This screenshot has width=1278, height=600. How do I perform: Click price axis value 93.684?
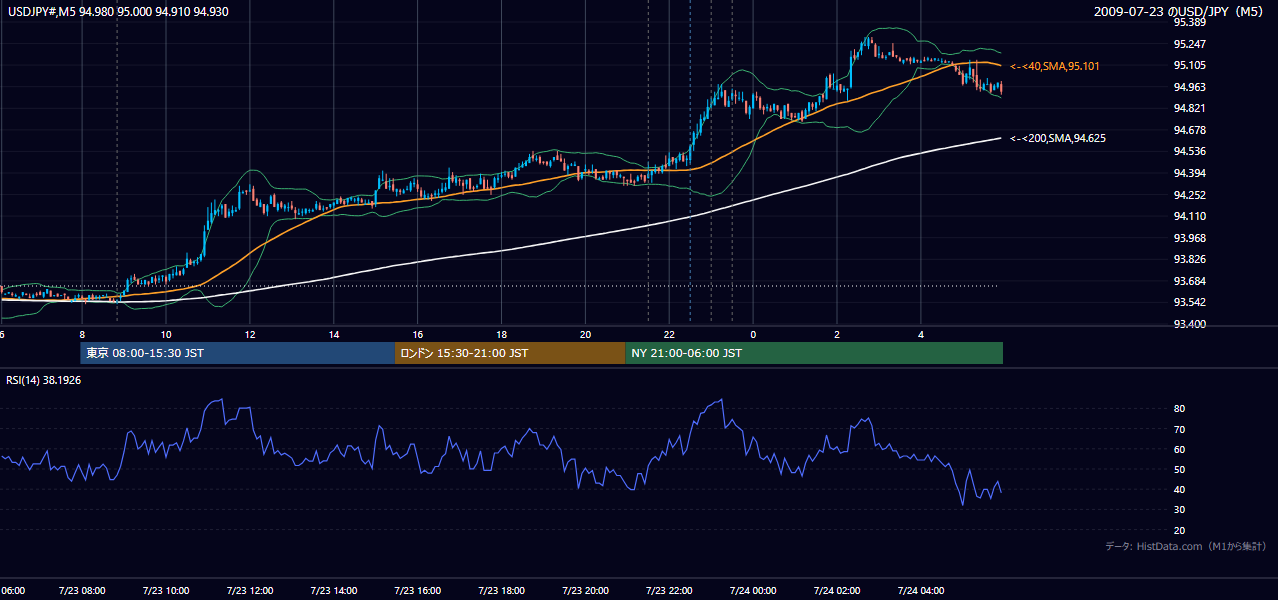point(1191,281)
